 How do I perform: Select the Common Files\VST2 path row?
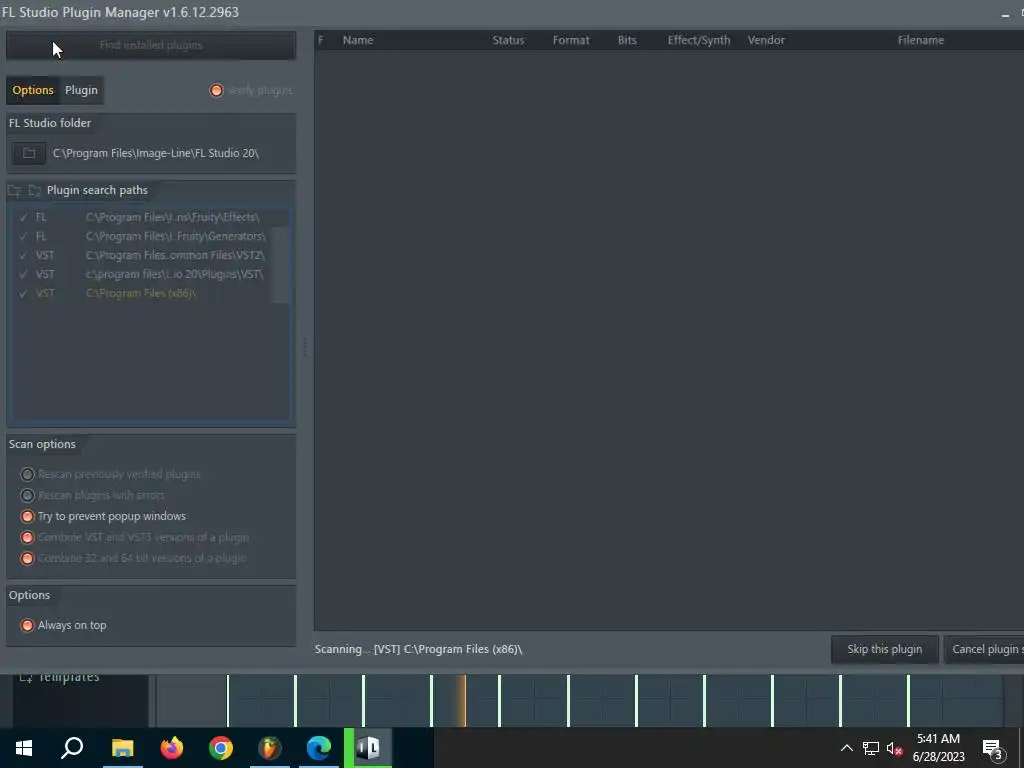(x=141, y=255)
